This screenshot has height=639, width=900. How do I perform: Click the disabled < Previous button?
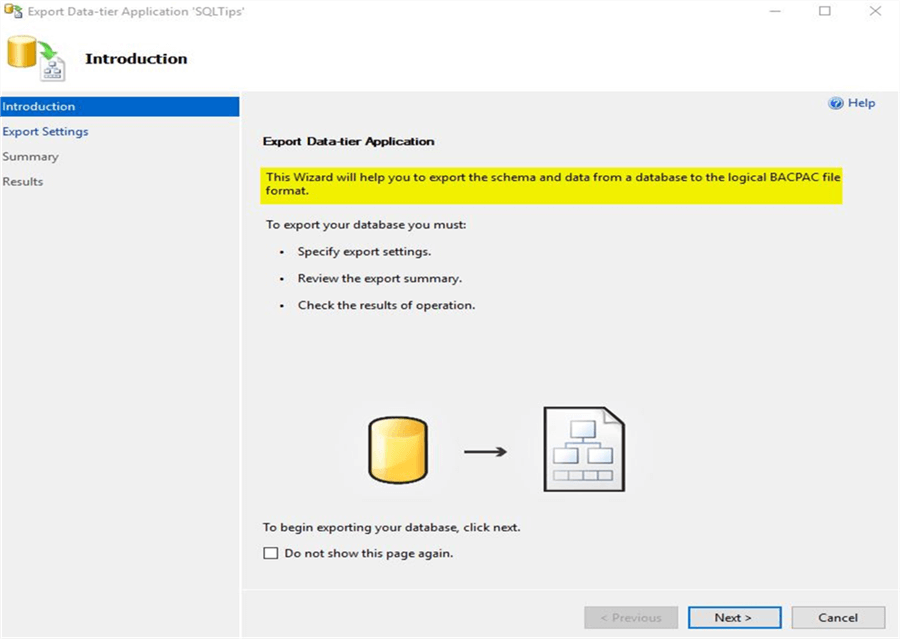pos(631,618)
